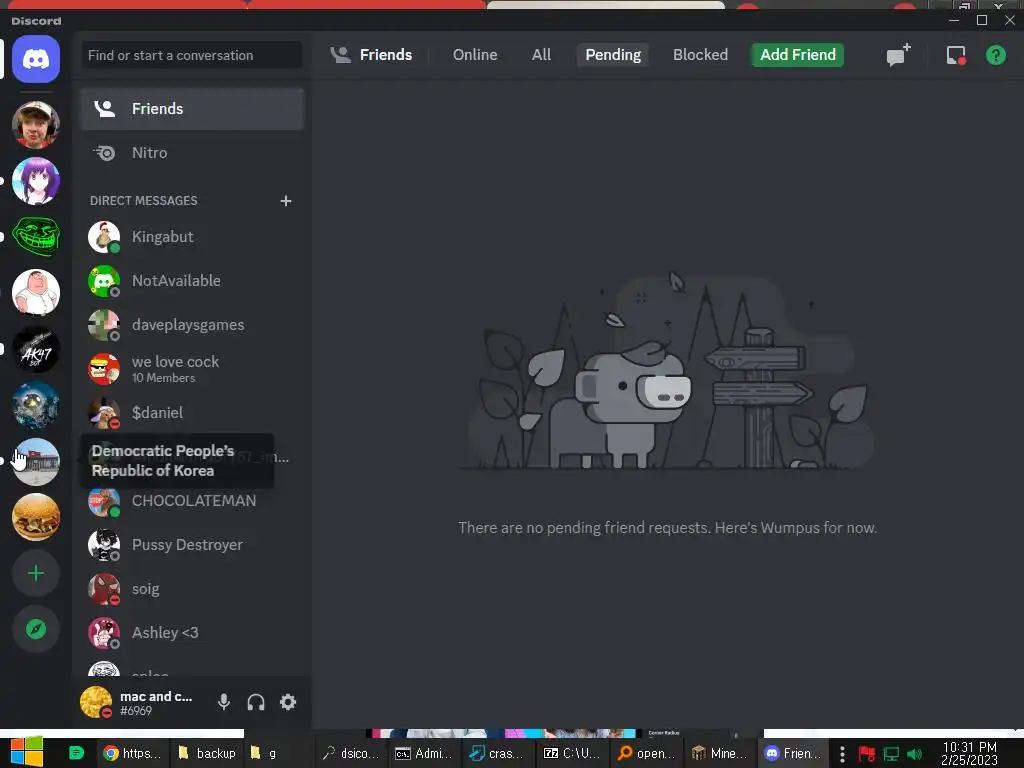Screen dimensions: 1024x768
Task: Click the Friends header title
Action: tap(385, 55)
